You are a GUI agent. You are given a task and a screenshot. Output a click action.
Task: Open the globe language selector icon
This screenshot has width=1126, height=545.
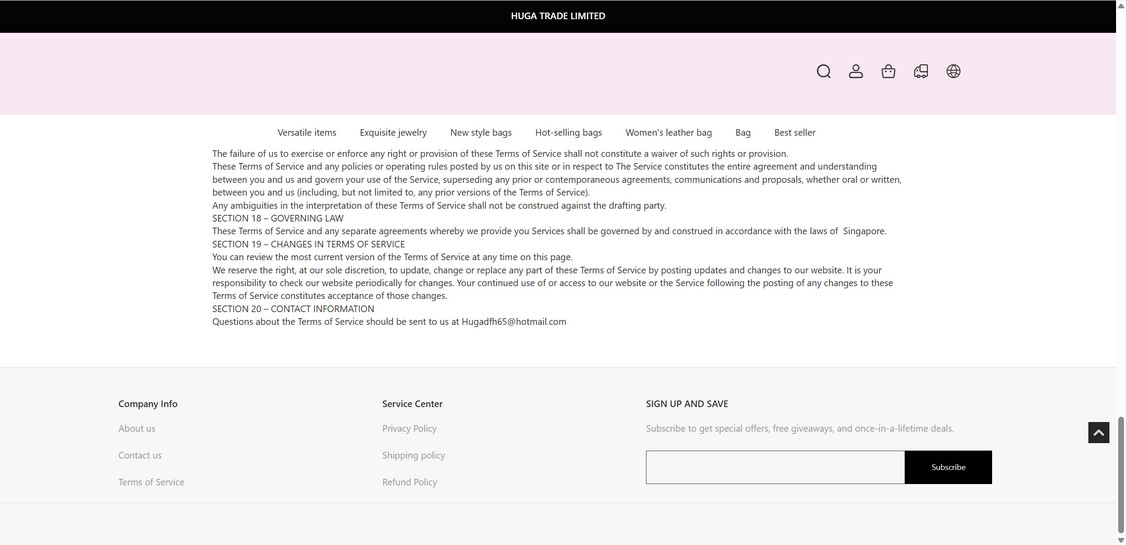pyautogui.click(x=953, y=72)
